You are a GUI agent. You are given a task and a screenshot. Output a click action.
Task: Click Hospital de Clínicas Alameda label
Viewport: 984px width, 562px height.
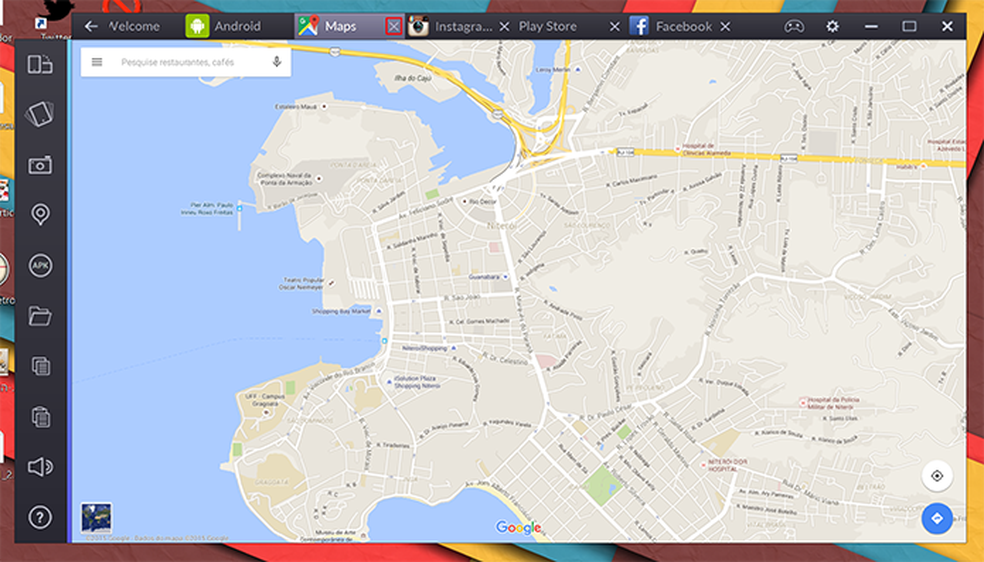707,149
